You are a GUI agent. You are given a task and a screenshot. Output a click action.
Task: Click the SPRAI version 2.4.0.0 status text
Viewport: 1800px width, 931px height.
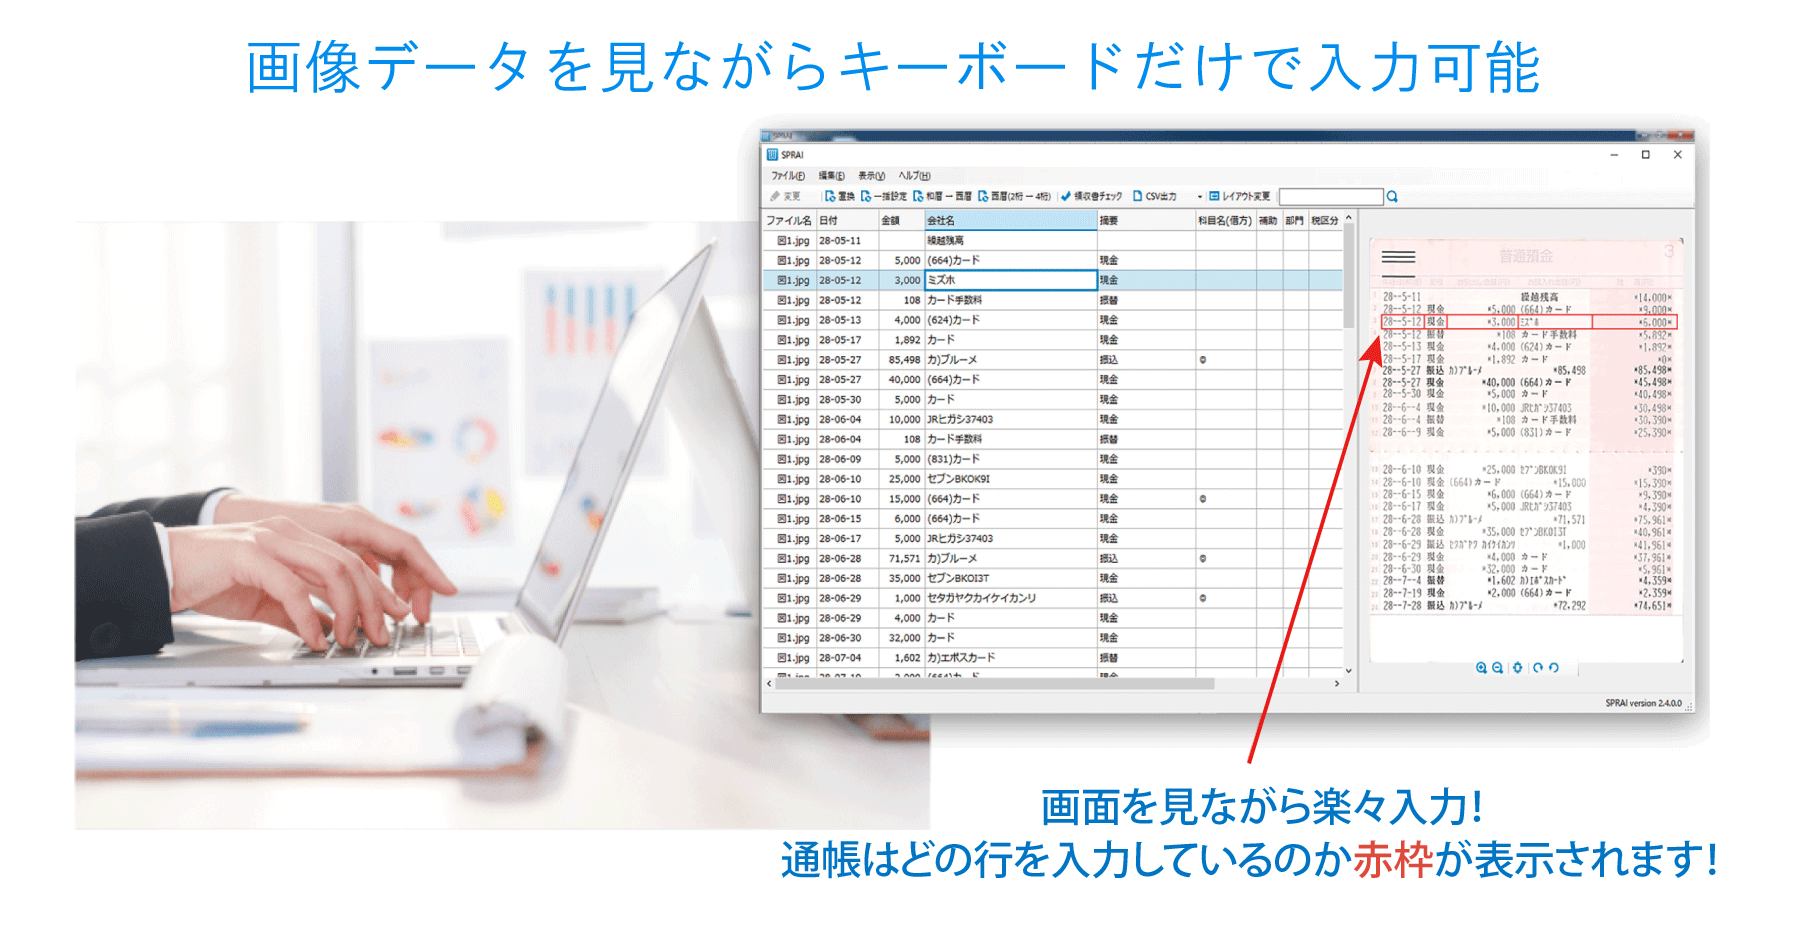(x=1643, y=703)
